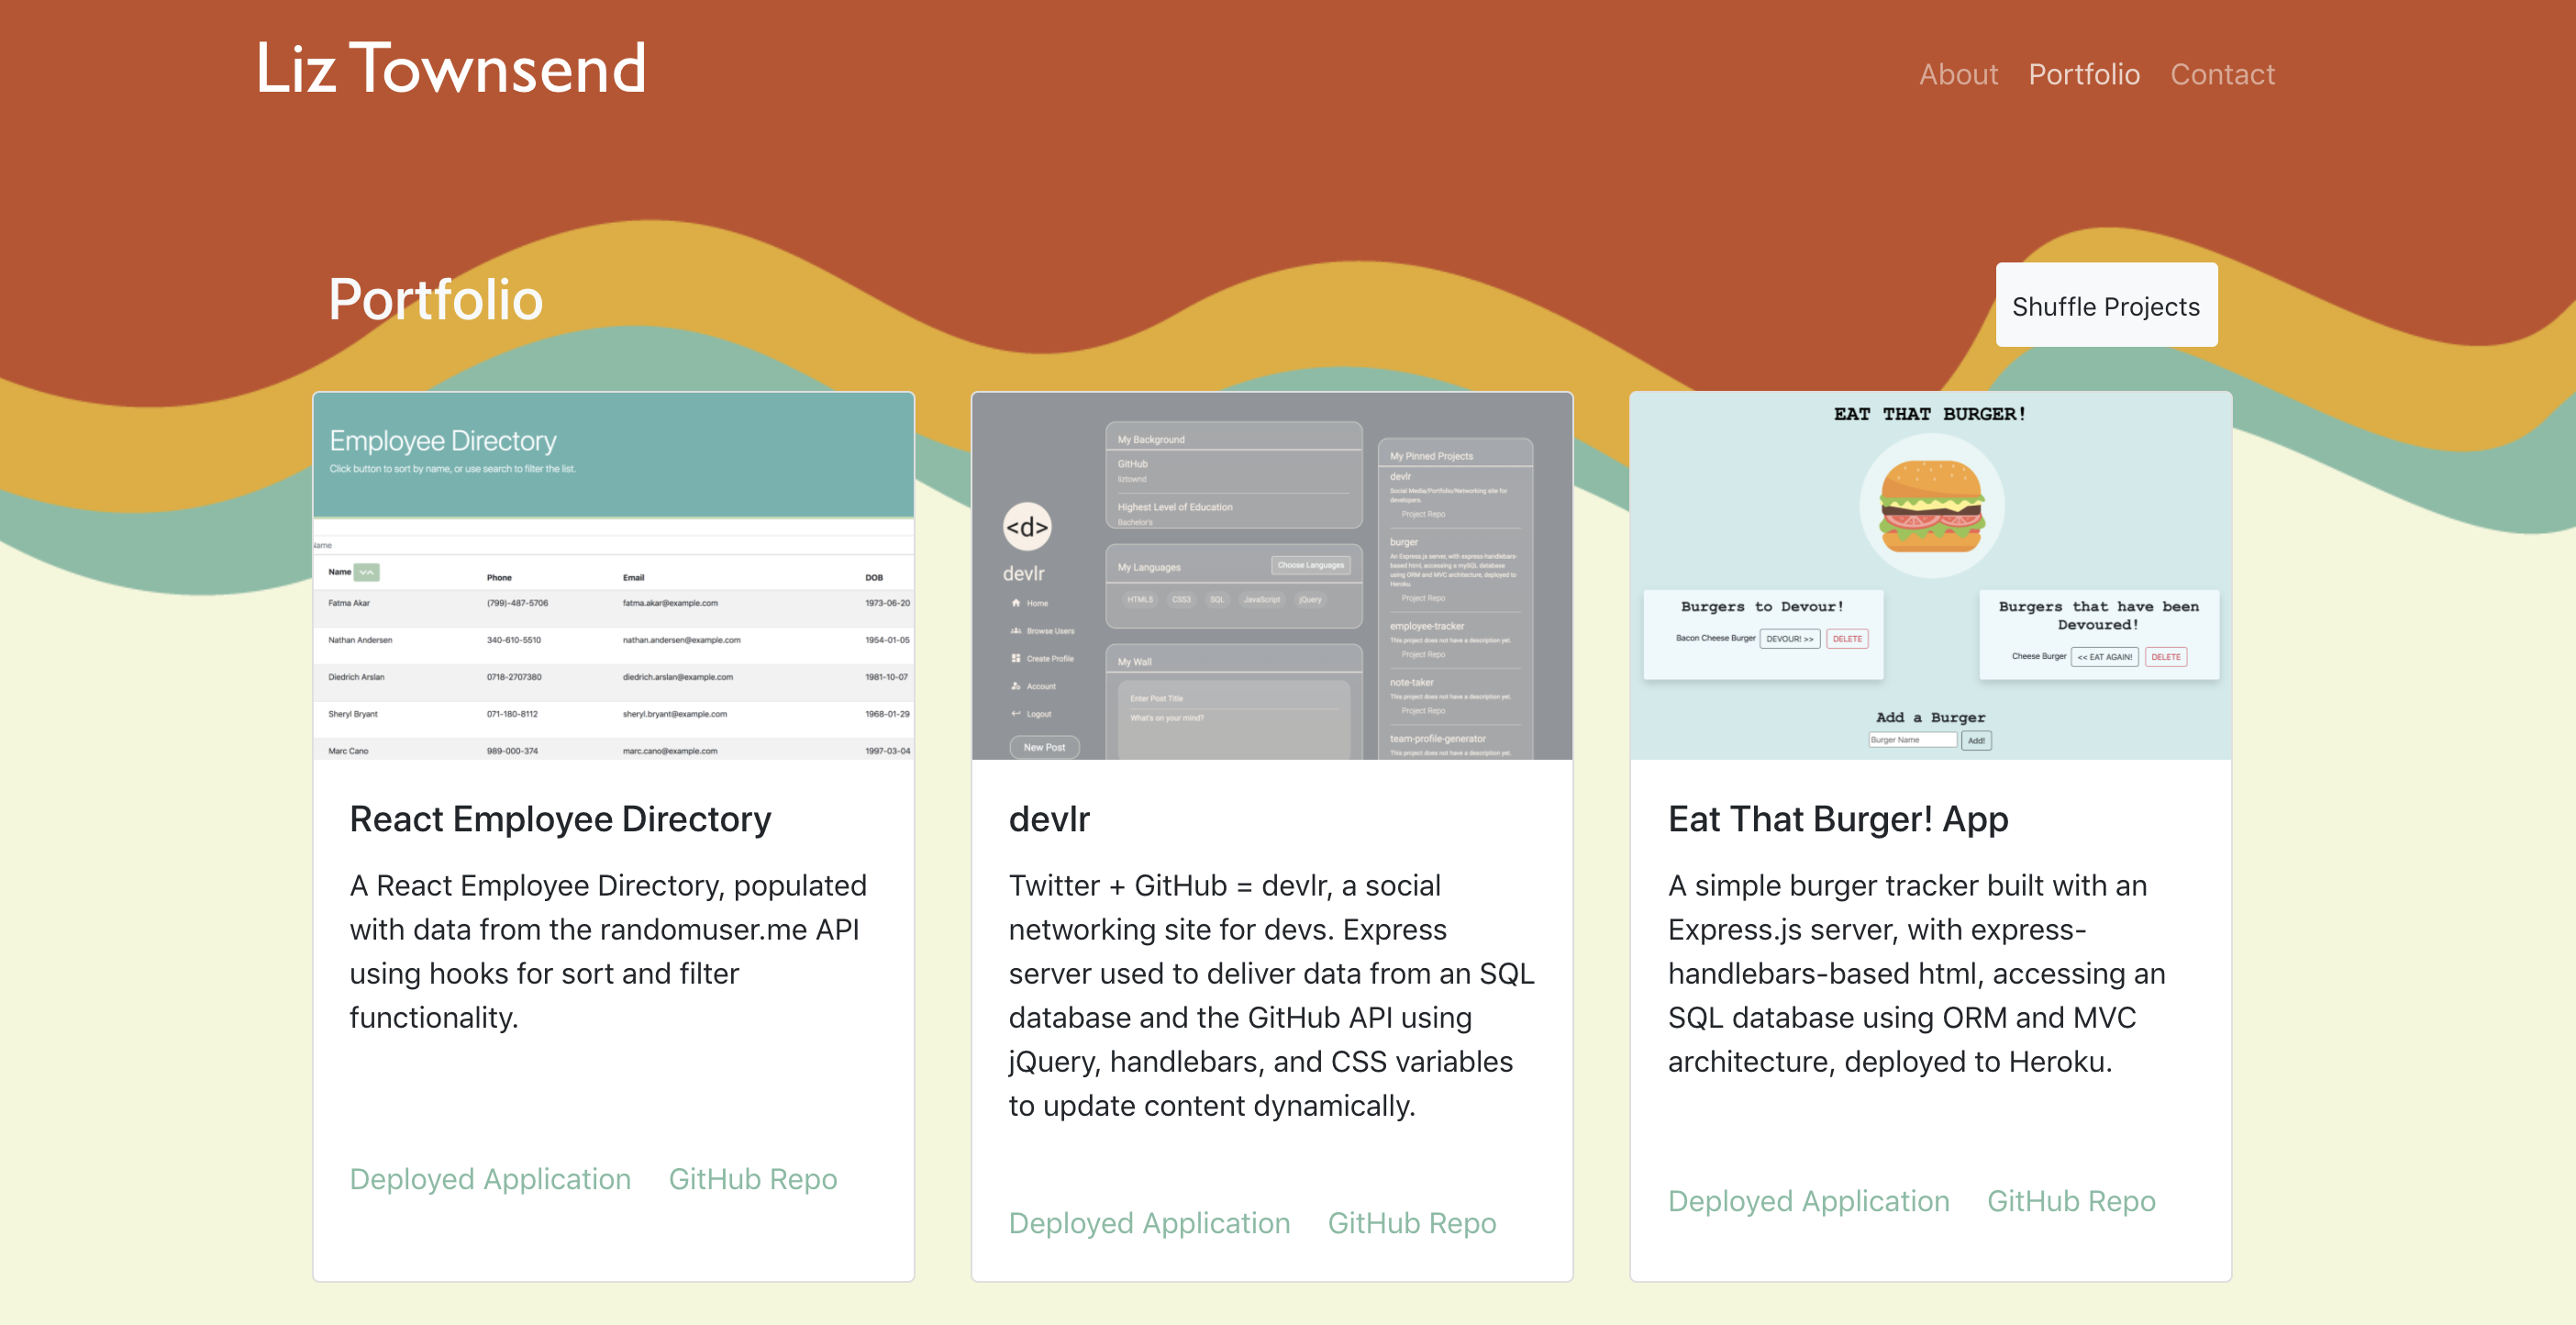
Task: Open the Portfolio navigation tab
Action: pyautogui.click(x=2084, y=74)
